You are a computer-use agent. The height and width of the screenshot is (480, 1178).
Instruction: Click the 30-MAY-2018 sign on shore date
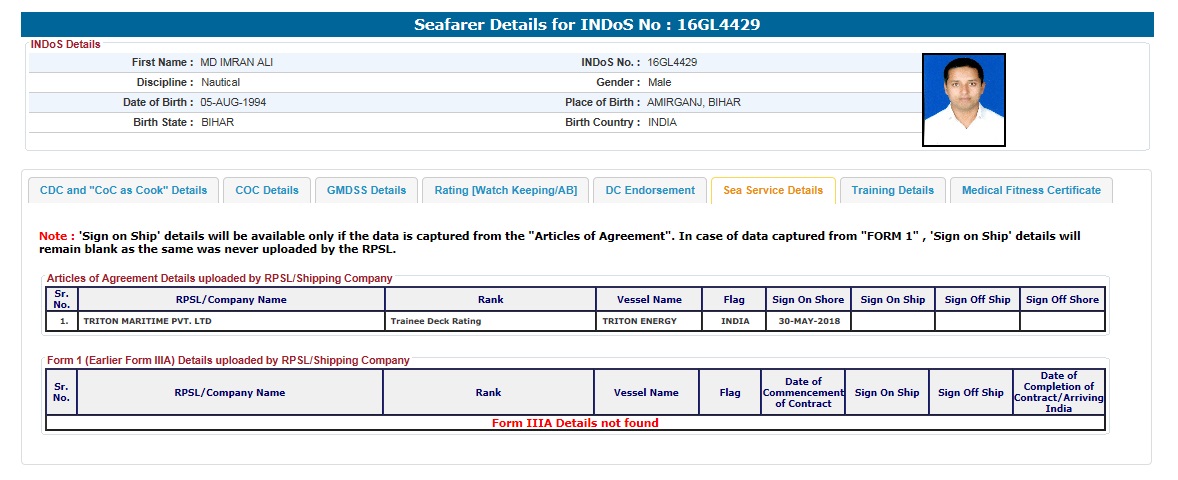pyautogui.click(x=808, y=322)
